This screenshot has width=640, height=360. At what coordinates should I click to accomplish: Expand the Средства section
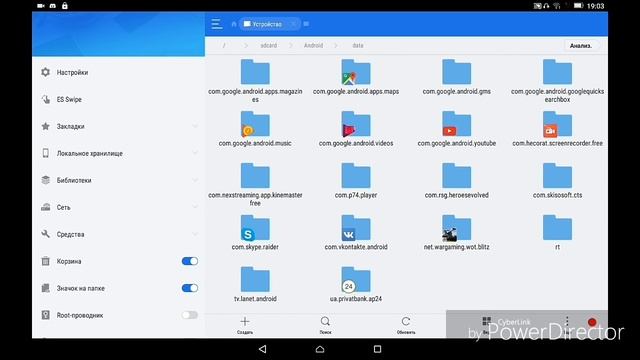[118, 234]
